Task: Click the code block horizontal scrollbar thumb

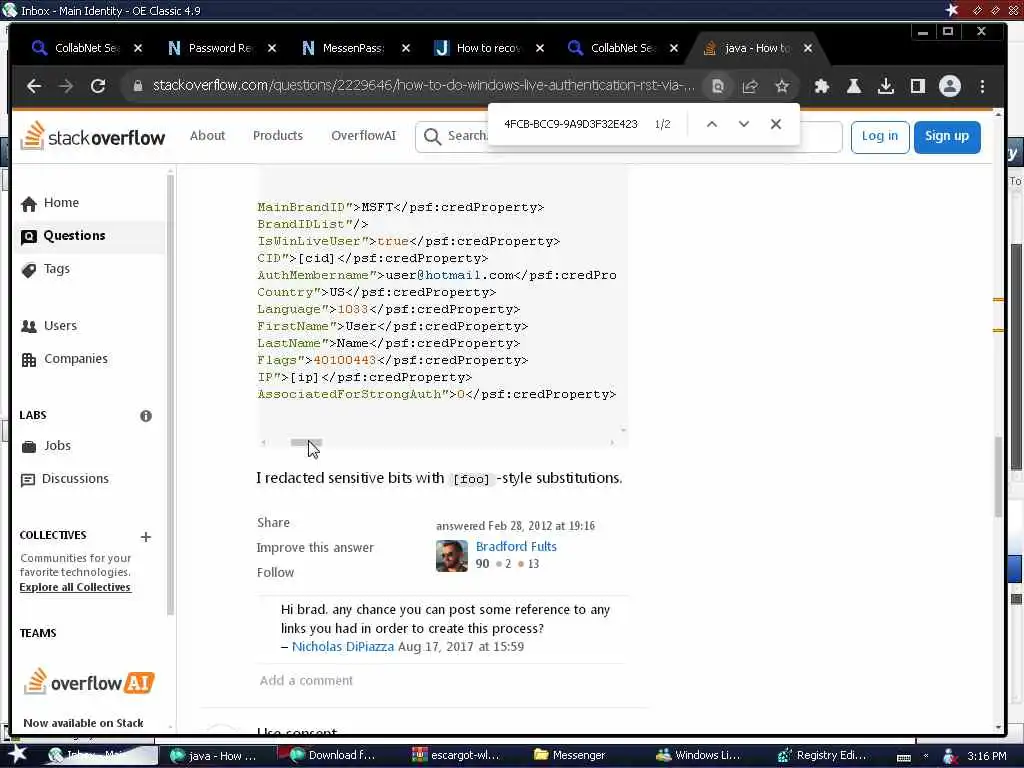Action: tap(306, 442)
